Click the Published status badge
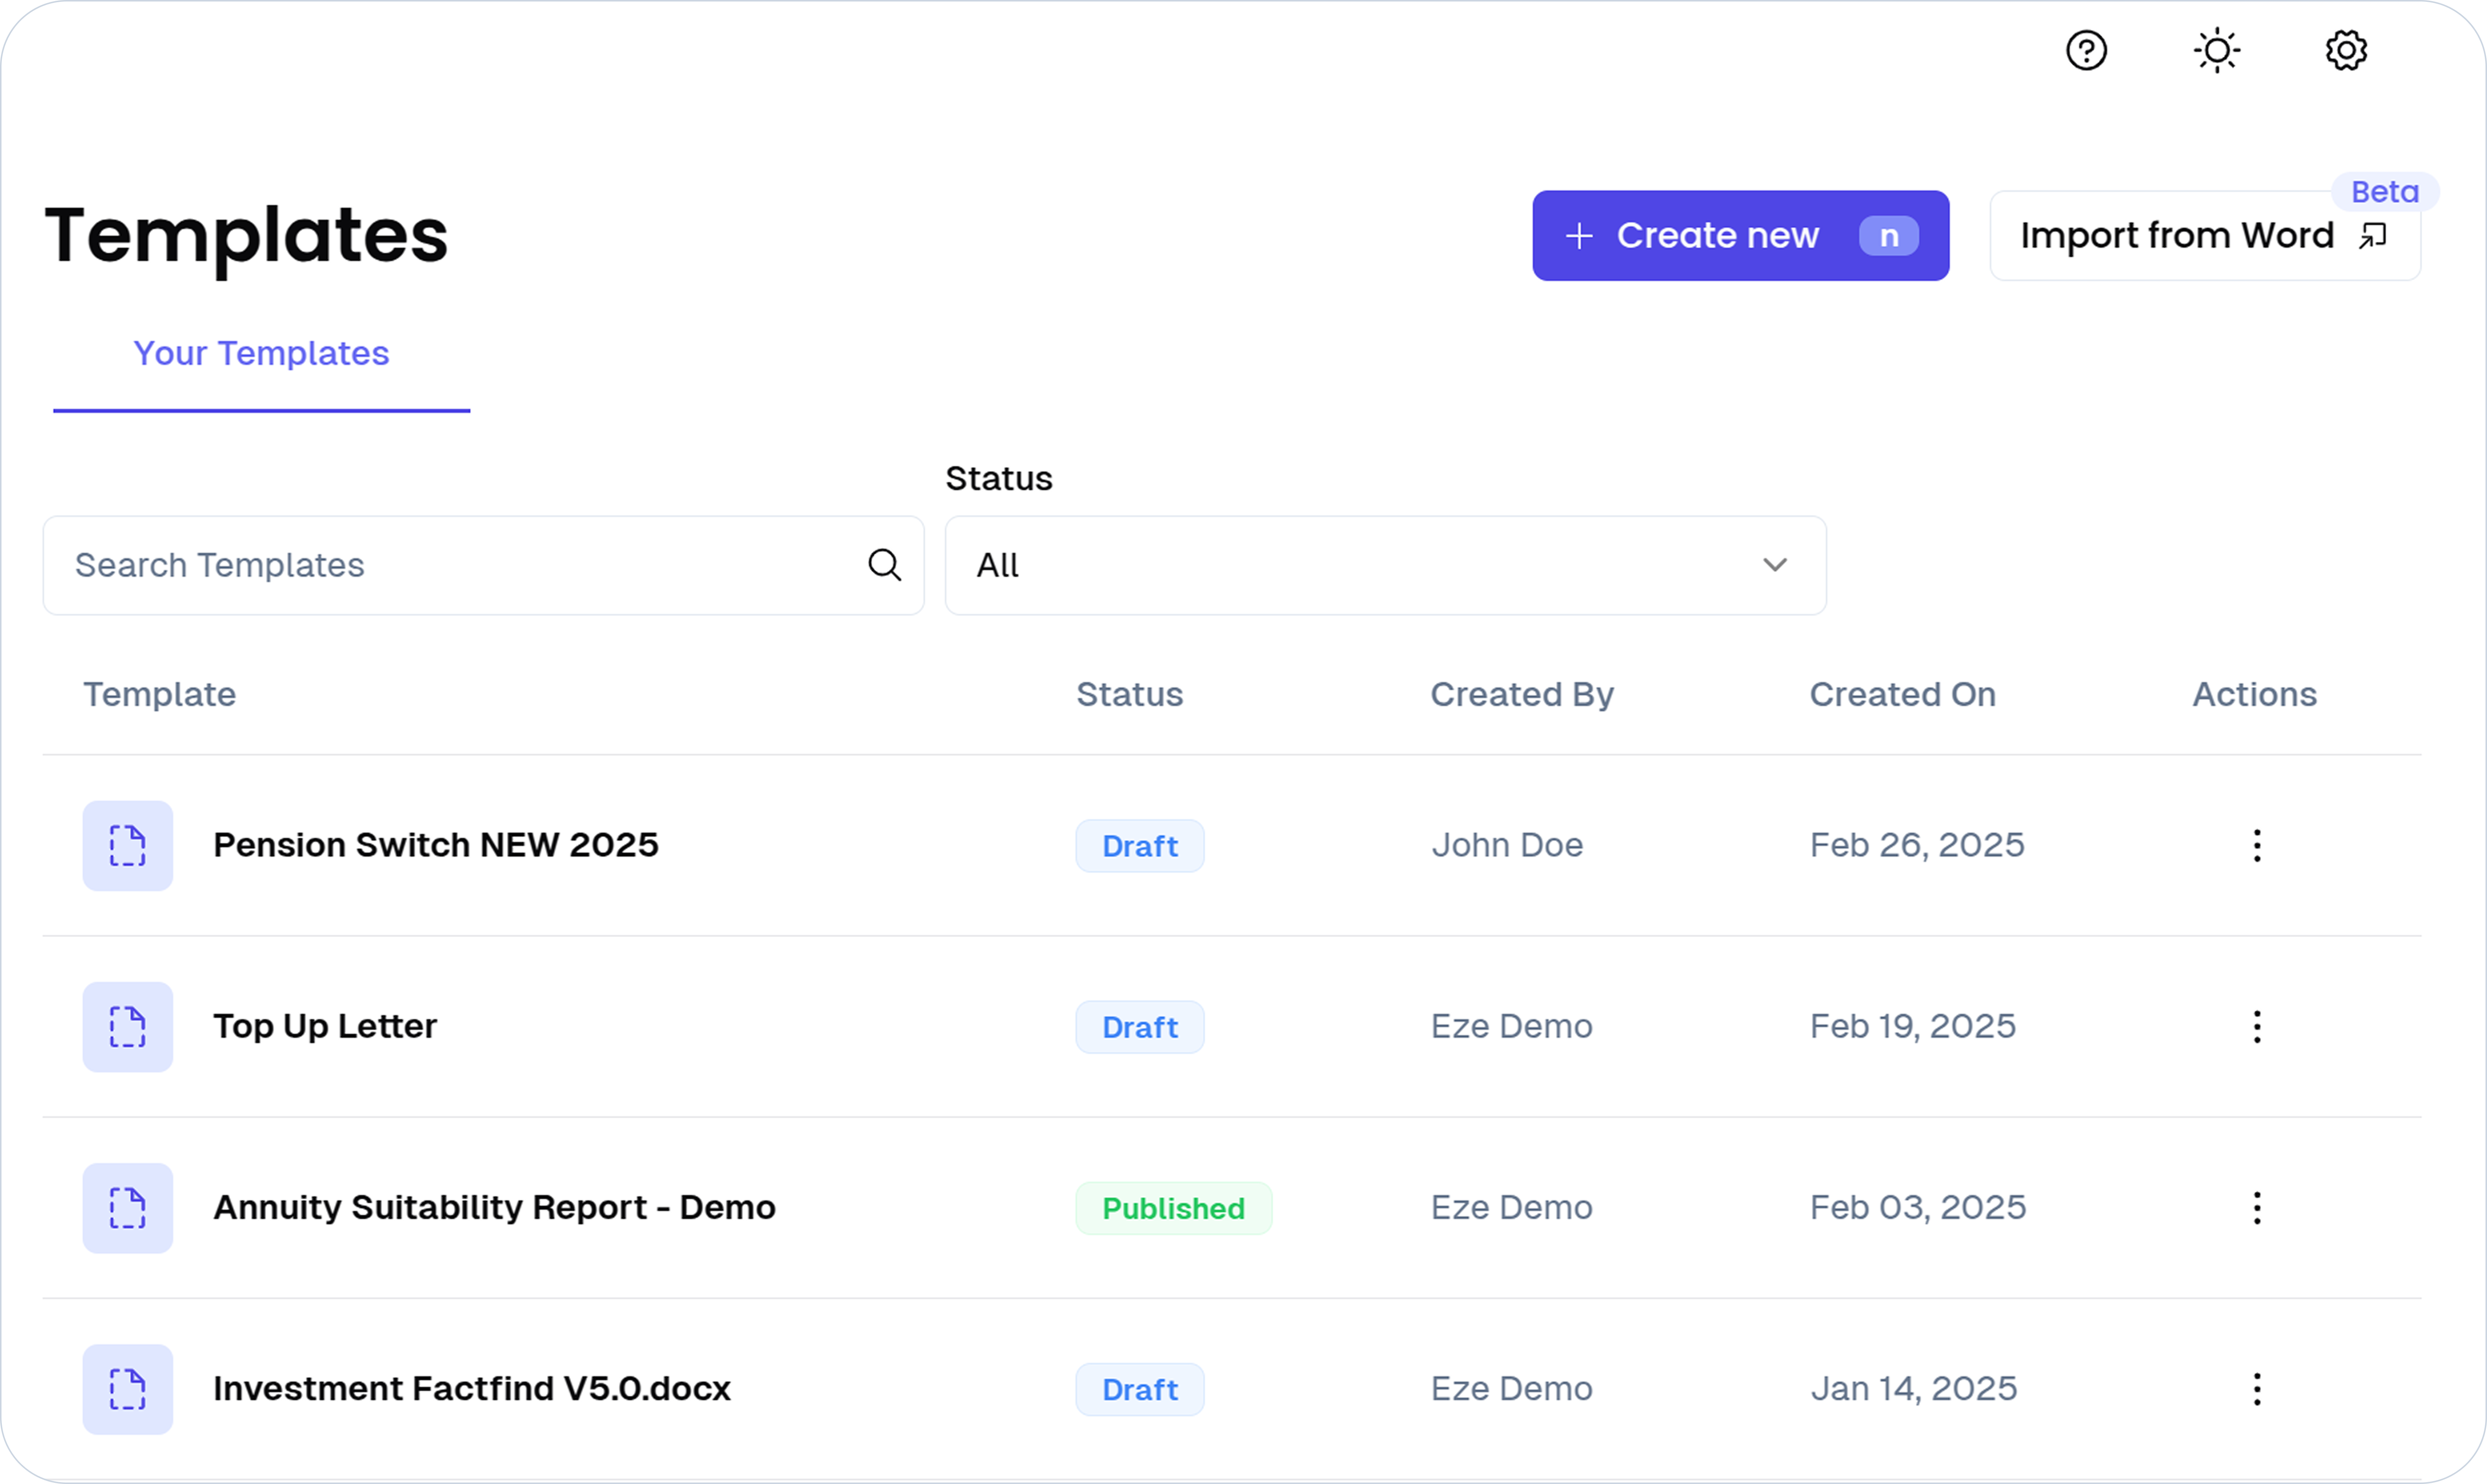The image size is (2487, 1484). tap(1174, 1208)
